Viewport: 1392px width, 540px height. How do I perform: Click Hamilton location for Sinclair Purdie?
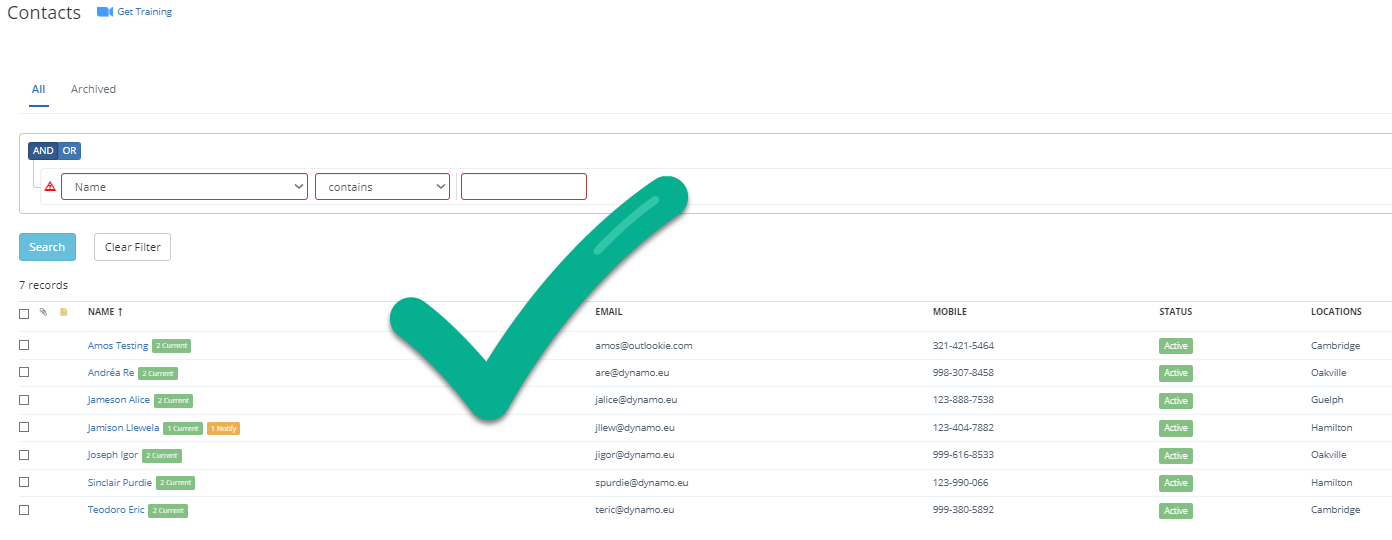pos(1332,483)
